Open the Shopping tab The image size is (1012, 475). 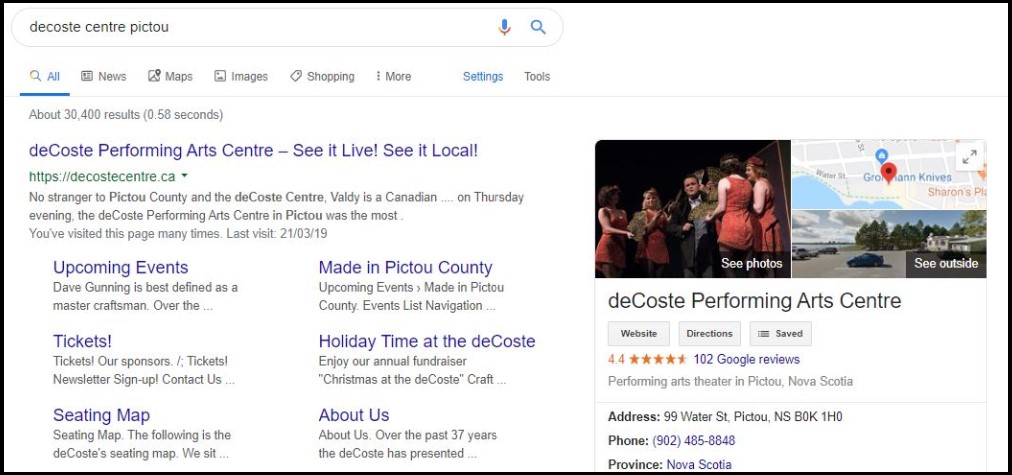coord(322,76)
